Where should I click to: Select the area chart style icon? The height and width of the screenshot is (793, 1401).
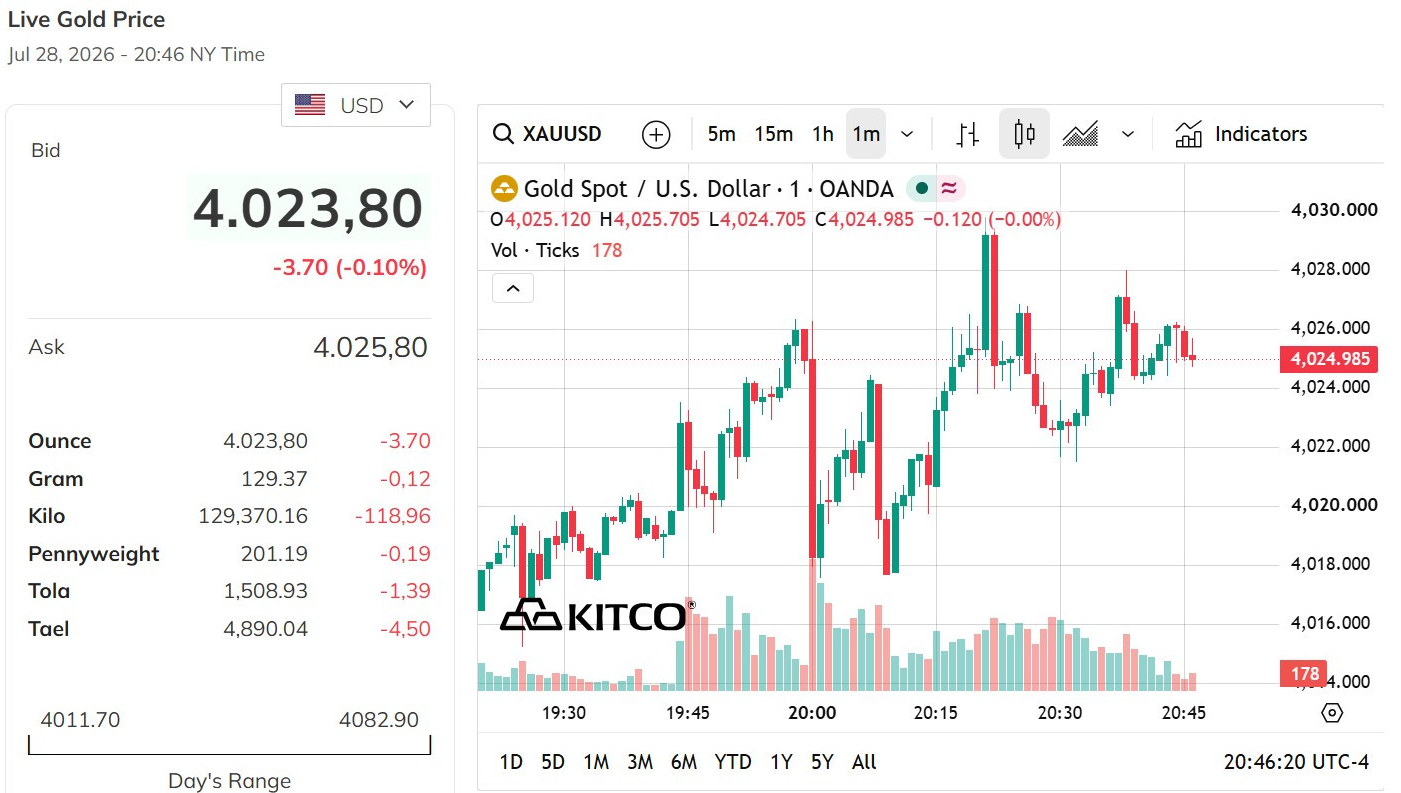(1080, 134)
